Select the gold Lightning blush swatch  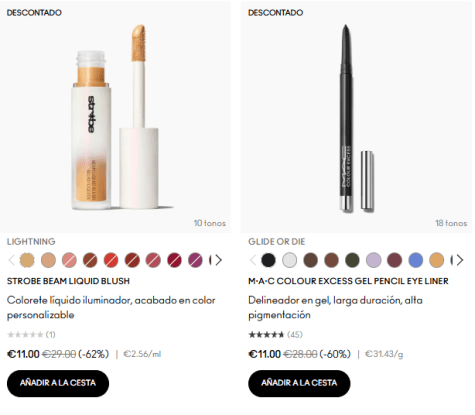(27, 260)
